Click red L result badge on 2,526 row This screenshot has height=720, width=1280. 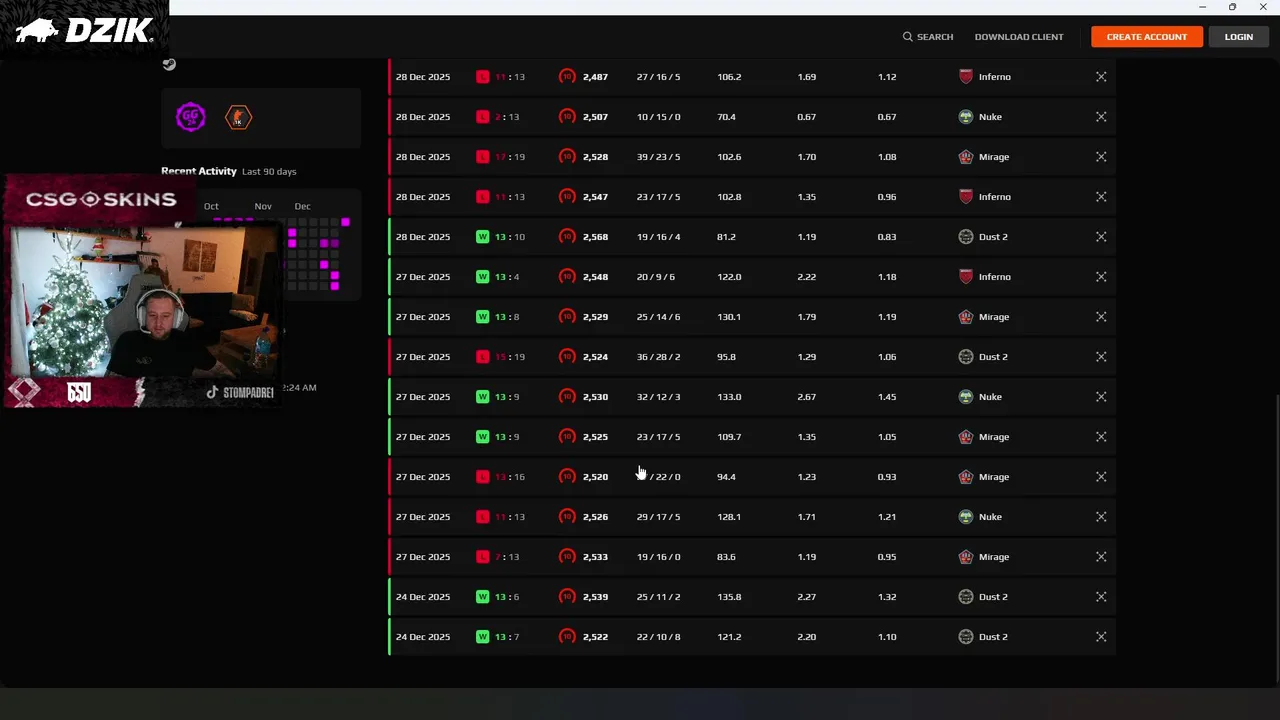click(x=483, y=517)
